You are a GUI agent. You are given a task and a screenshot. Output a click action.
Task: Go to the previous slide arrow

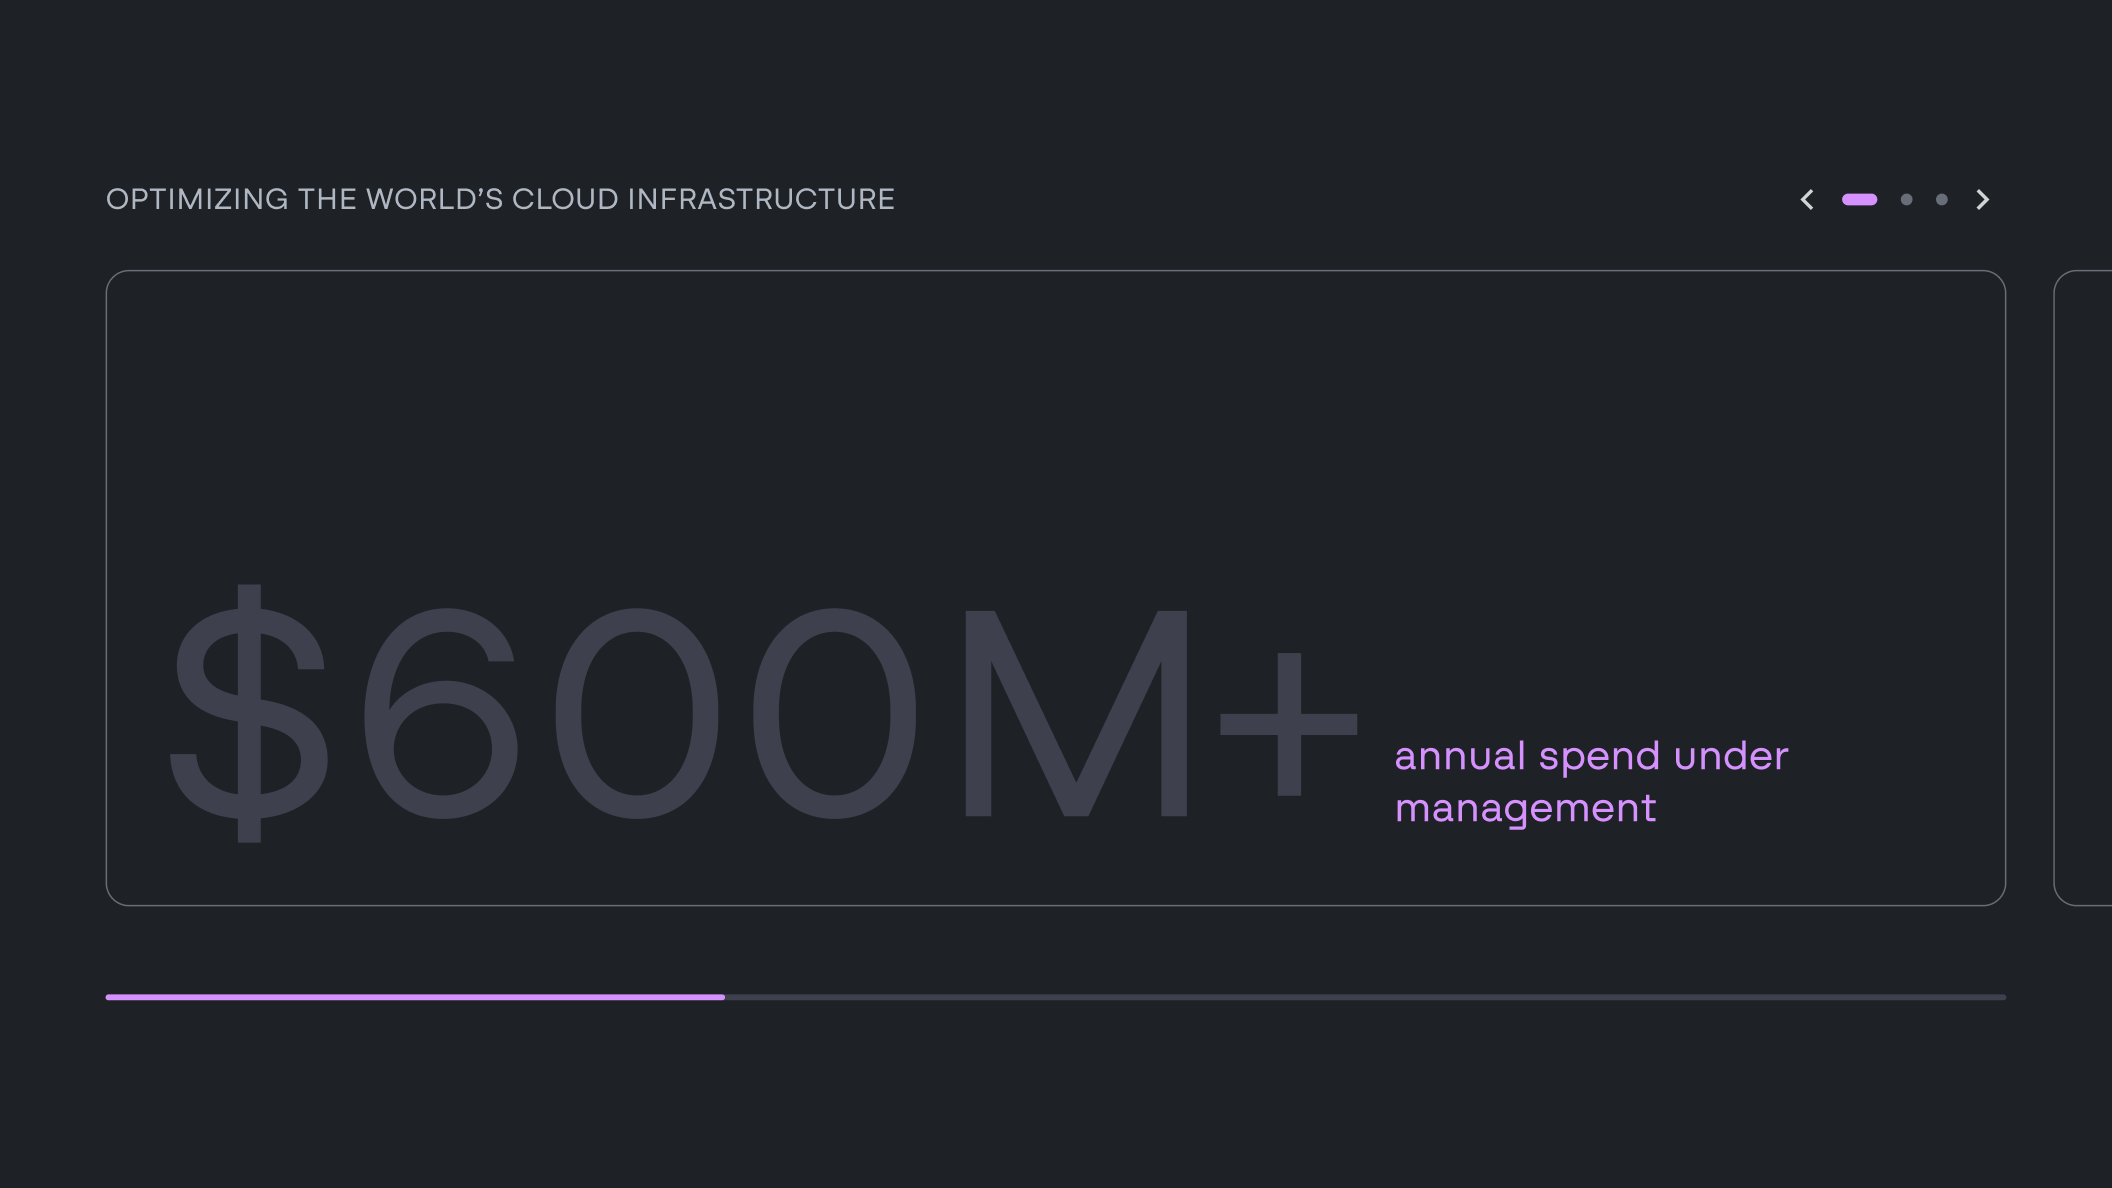pos(1807,200)
